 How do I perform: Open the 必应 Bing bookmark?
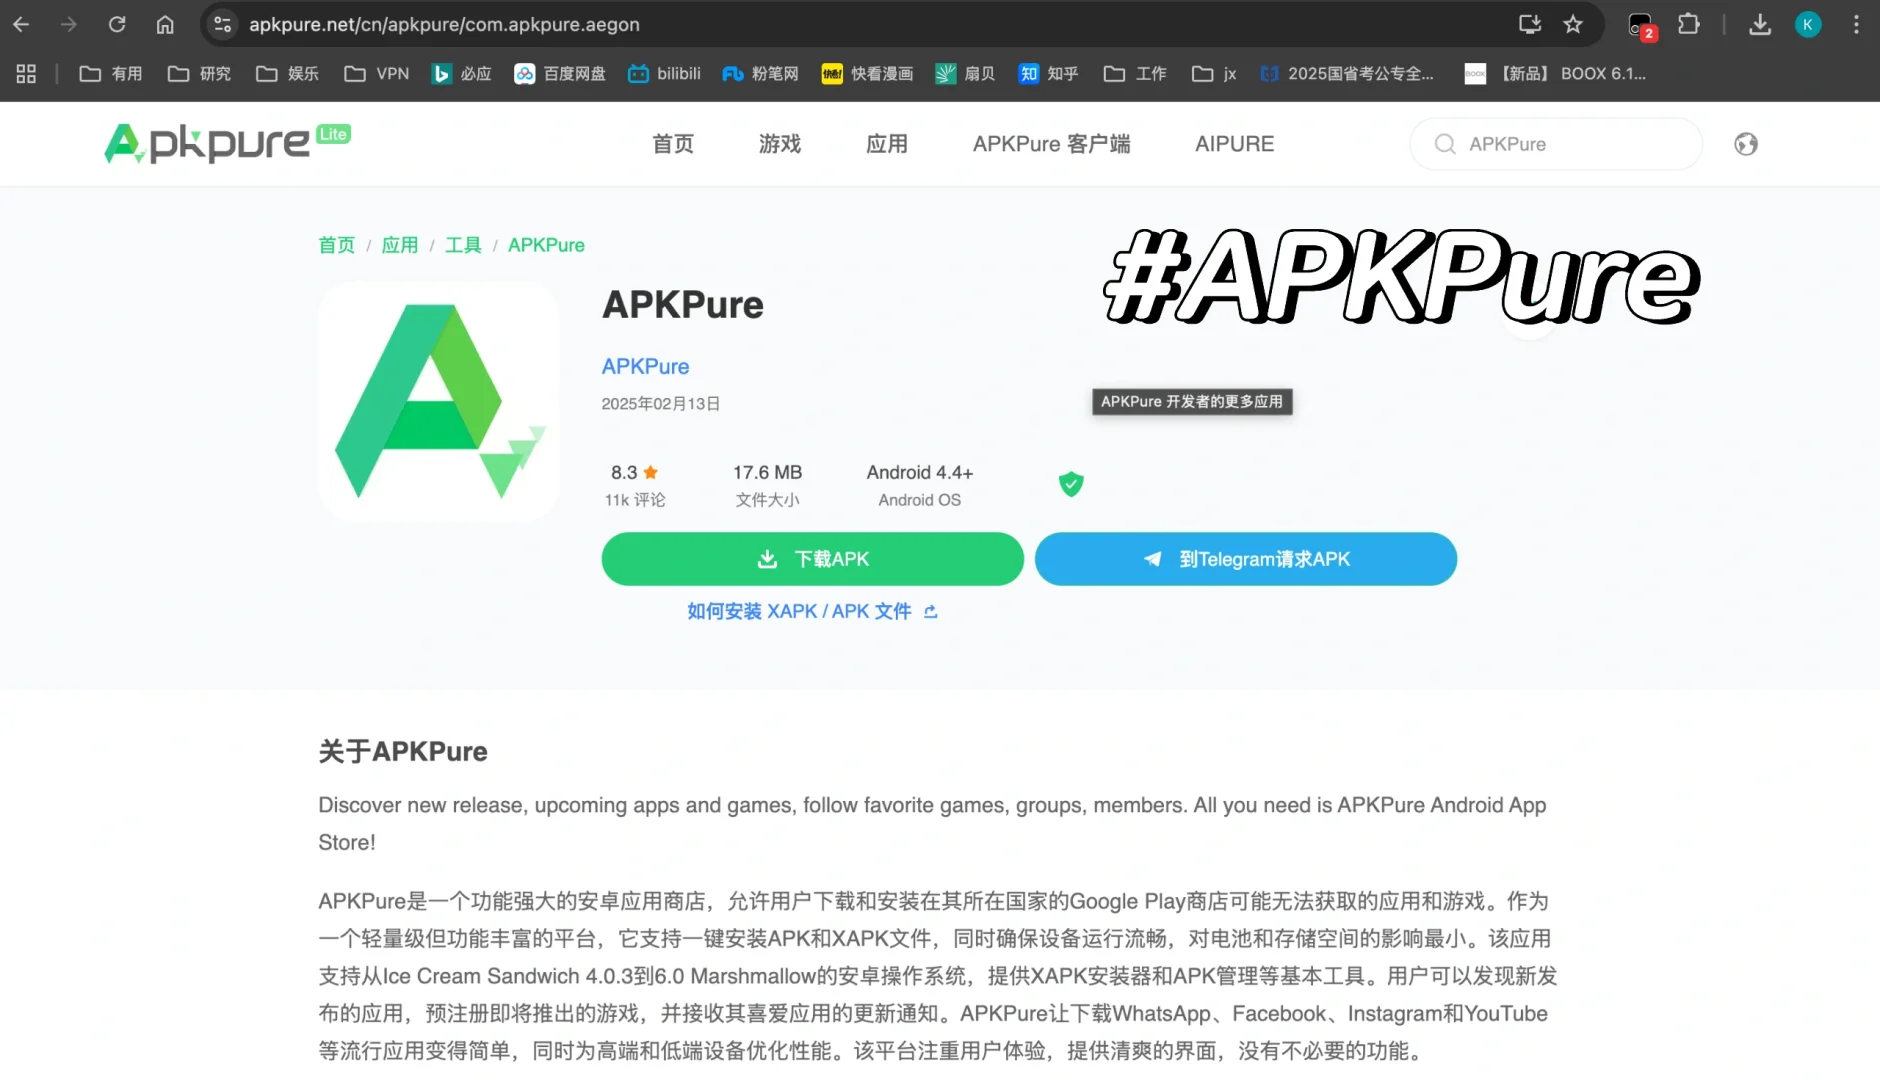(461, 73)
